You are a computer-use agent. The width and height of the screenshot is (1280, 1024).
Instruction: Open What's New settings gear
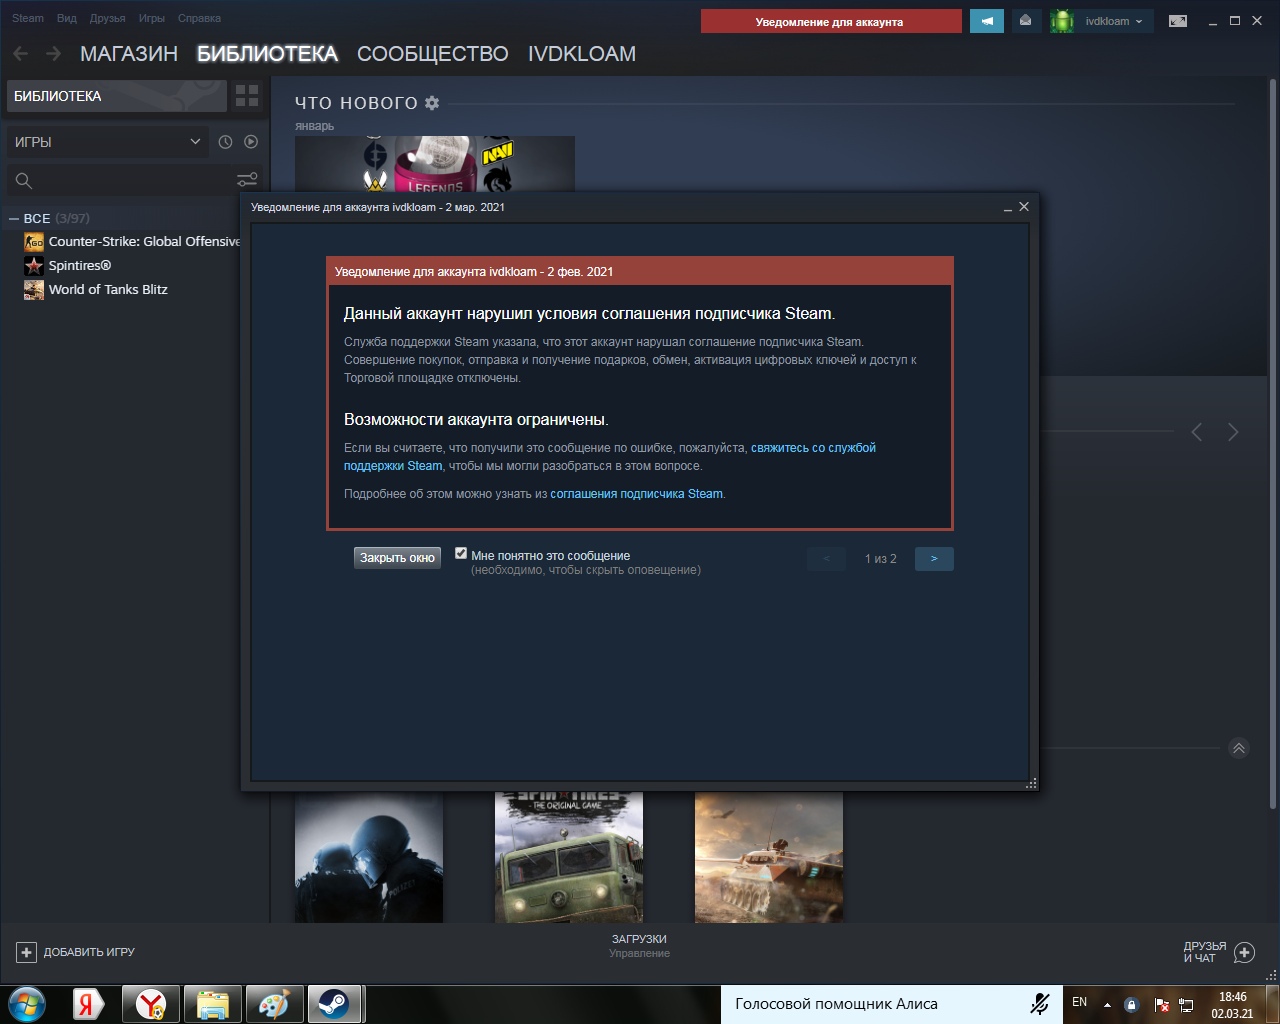pyautogui.click(x=432, y=103)
